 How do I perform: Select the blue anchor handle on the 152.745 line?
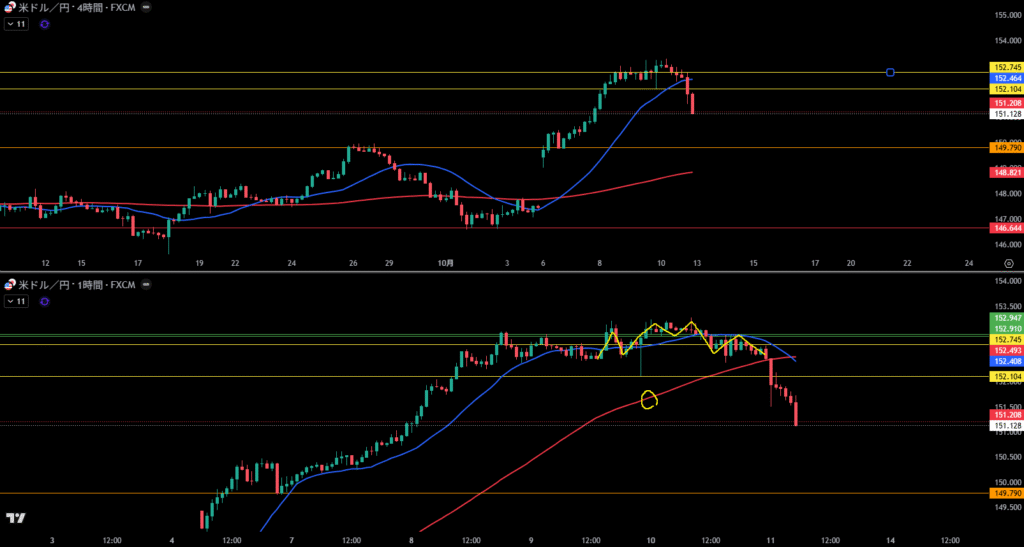click(x=890, y=72)
